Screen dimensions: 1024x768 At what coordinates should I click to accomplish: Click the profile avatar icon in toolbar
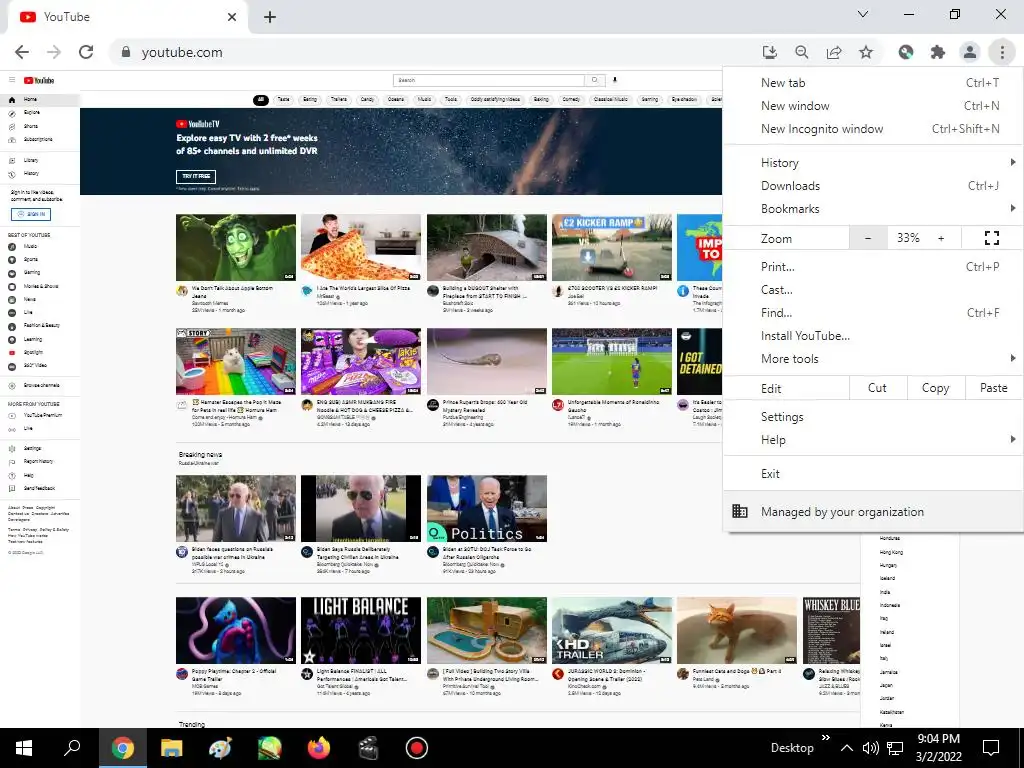pyautogui.click(x=970, y=52)
